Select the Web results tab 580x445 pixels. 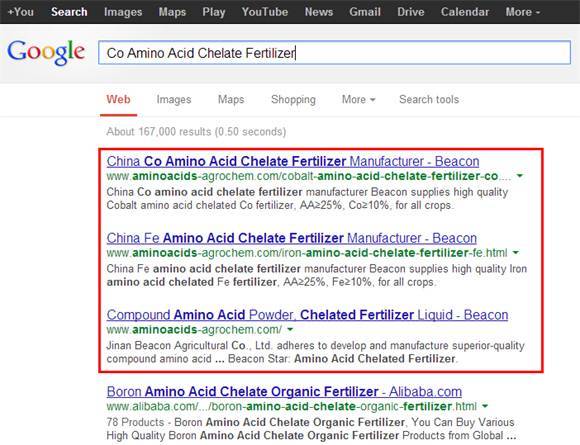coord(118,99)
